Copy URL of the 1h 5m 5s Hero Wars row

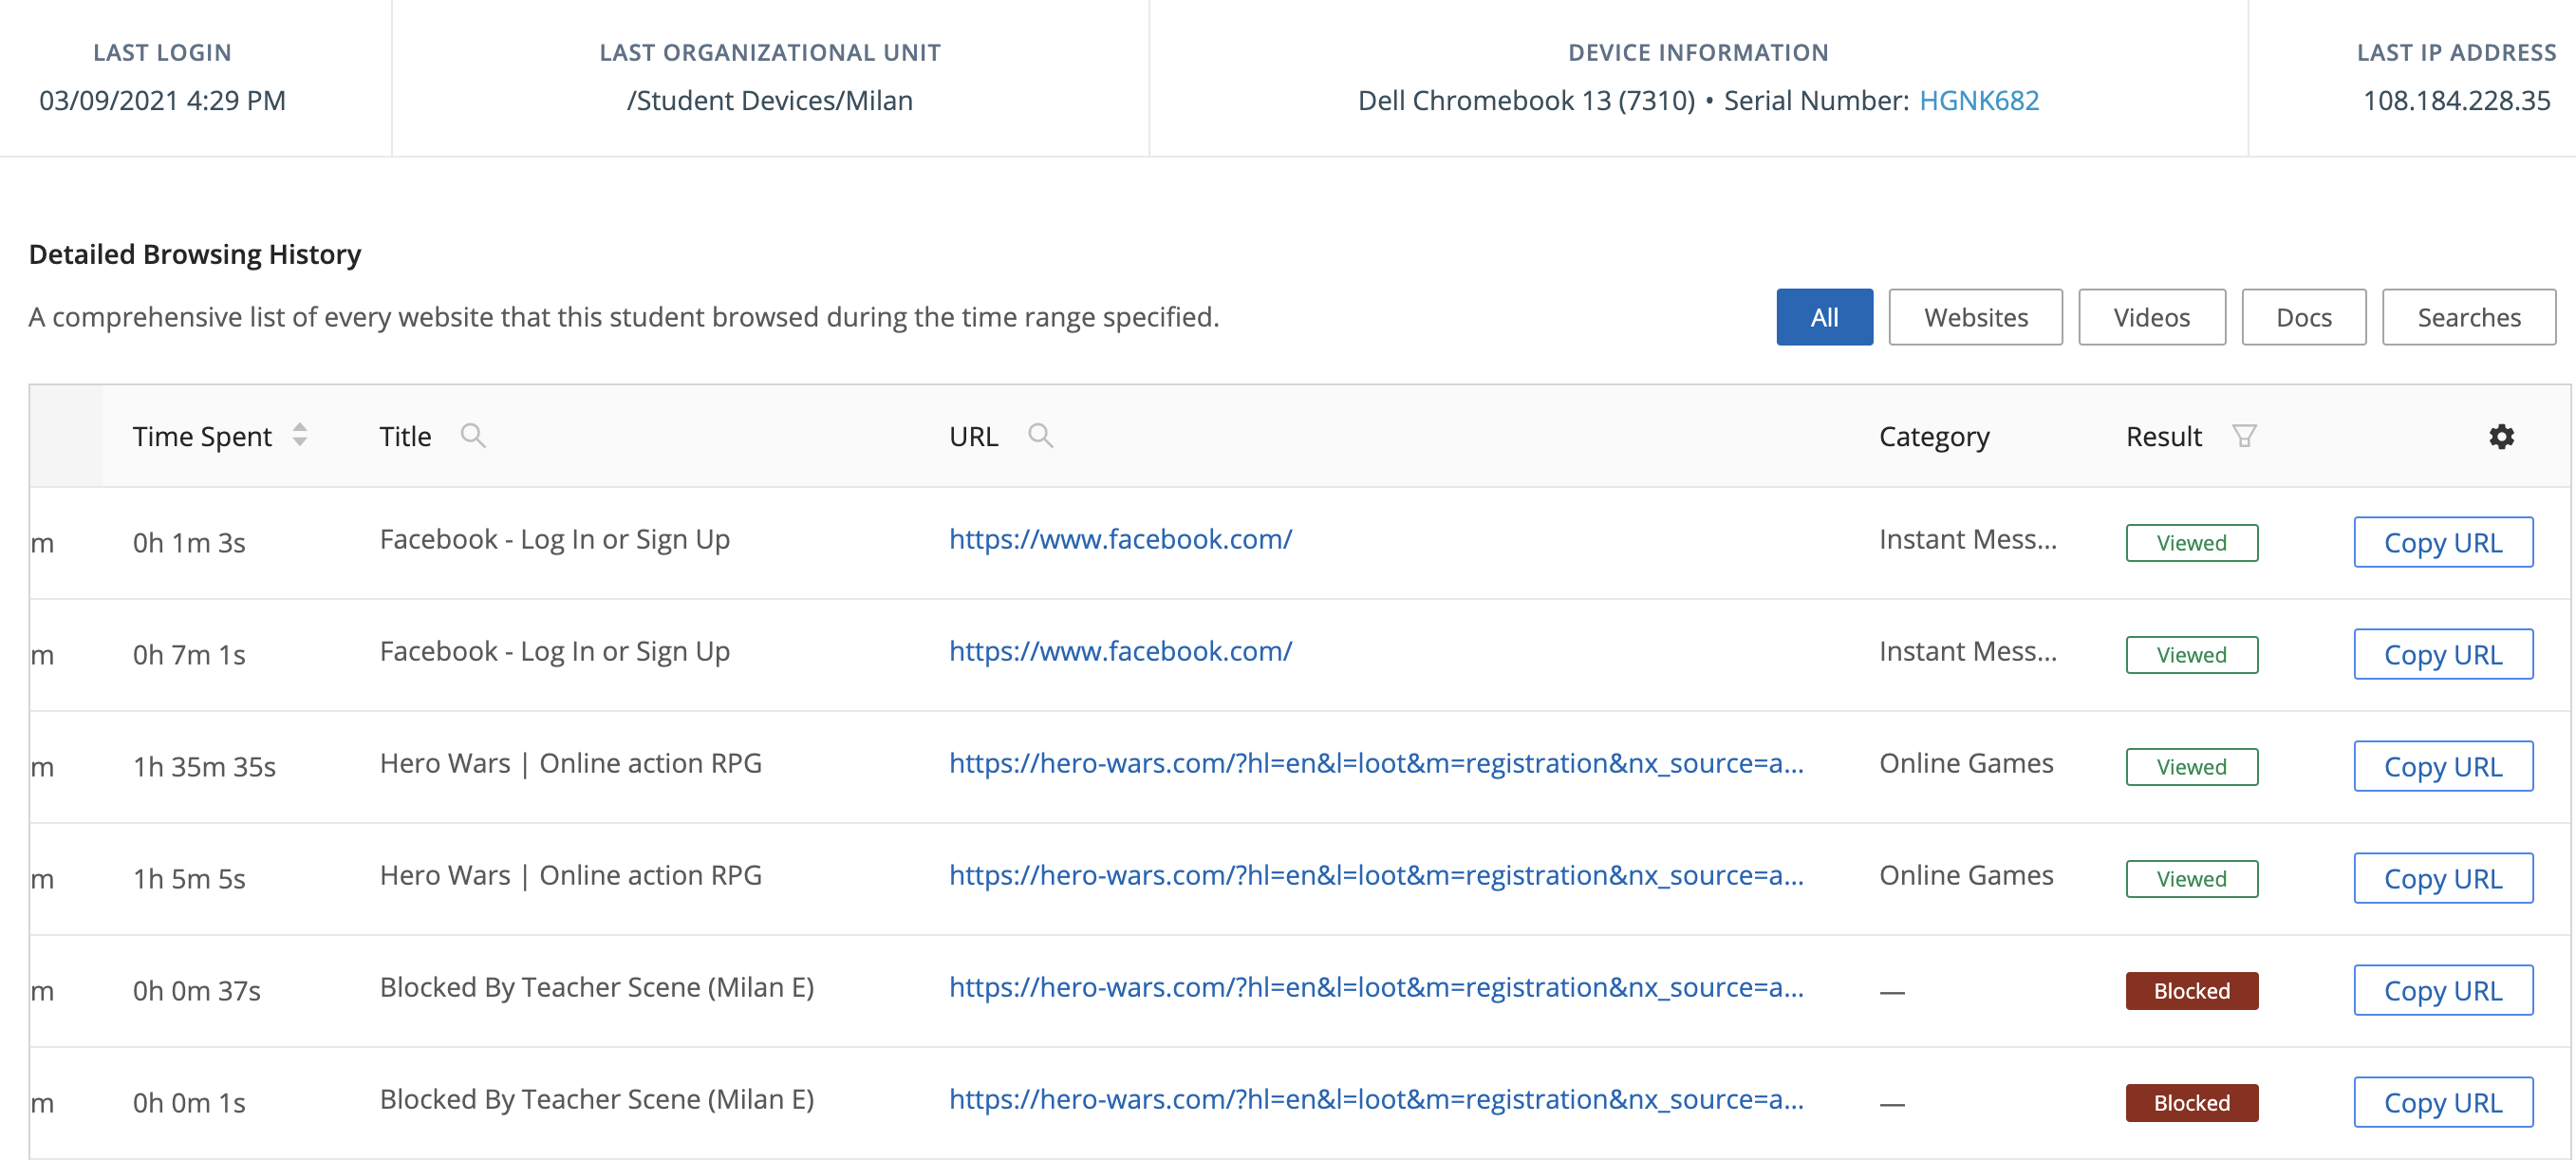2444,878
